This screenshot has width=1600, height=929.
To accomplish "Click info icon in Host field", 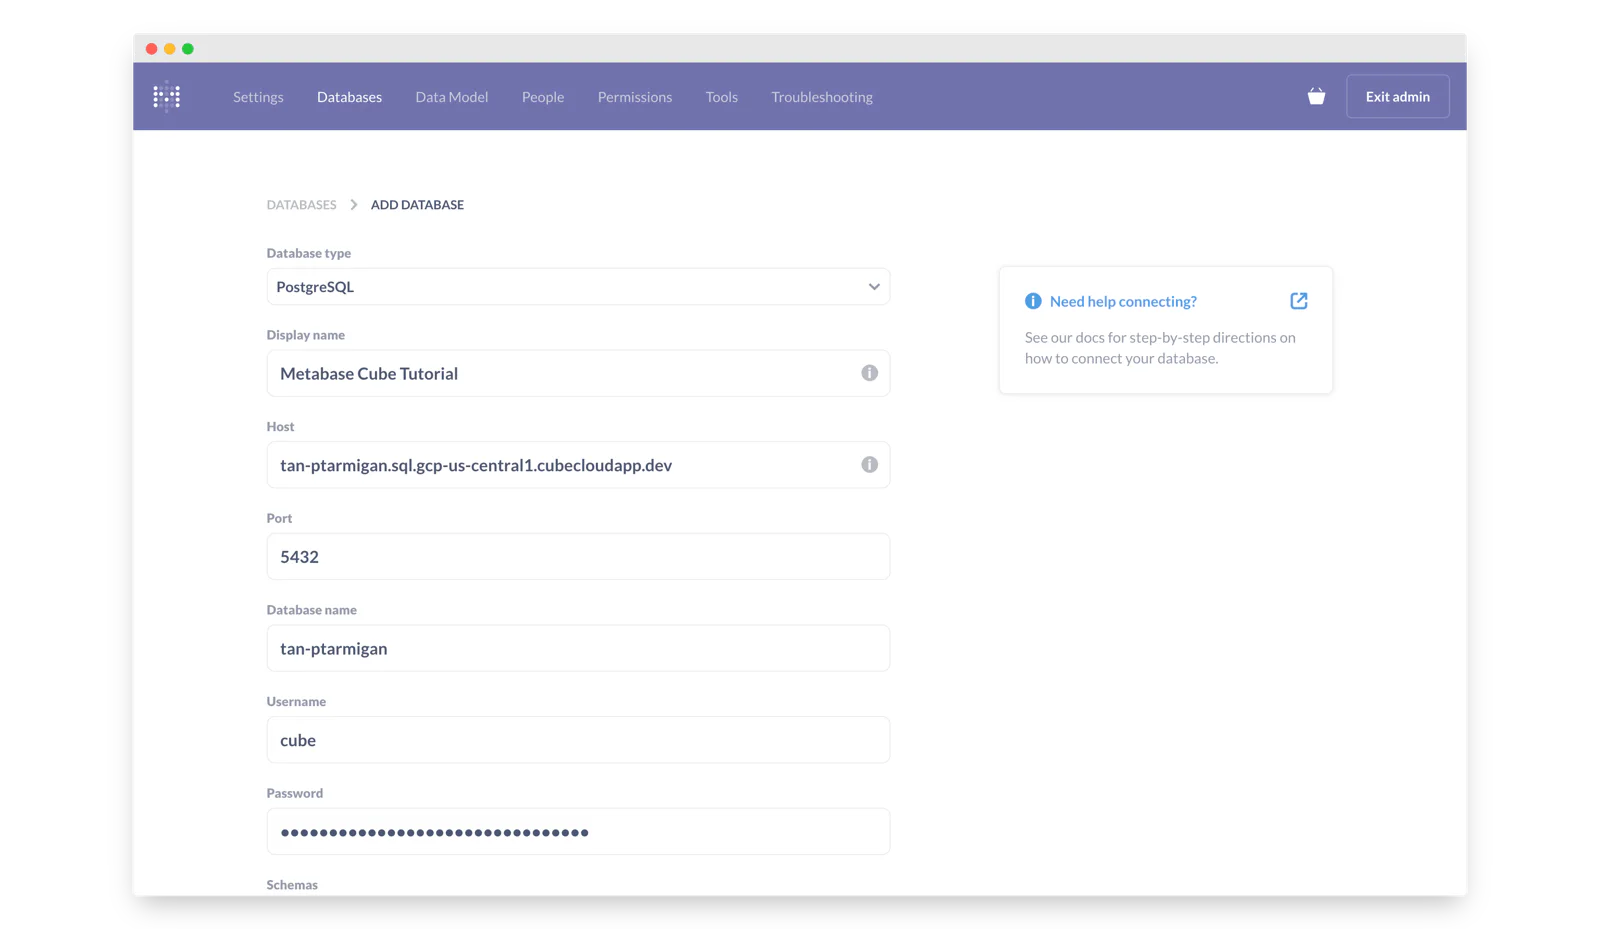I will click(x=869, y=465).
